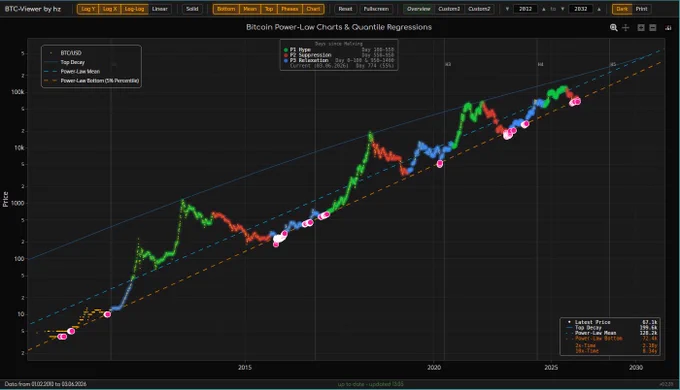The image size is (680, 390).
Task: Click the end year field showing 2032
Action: [581, 9]
